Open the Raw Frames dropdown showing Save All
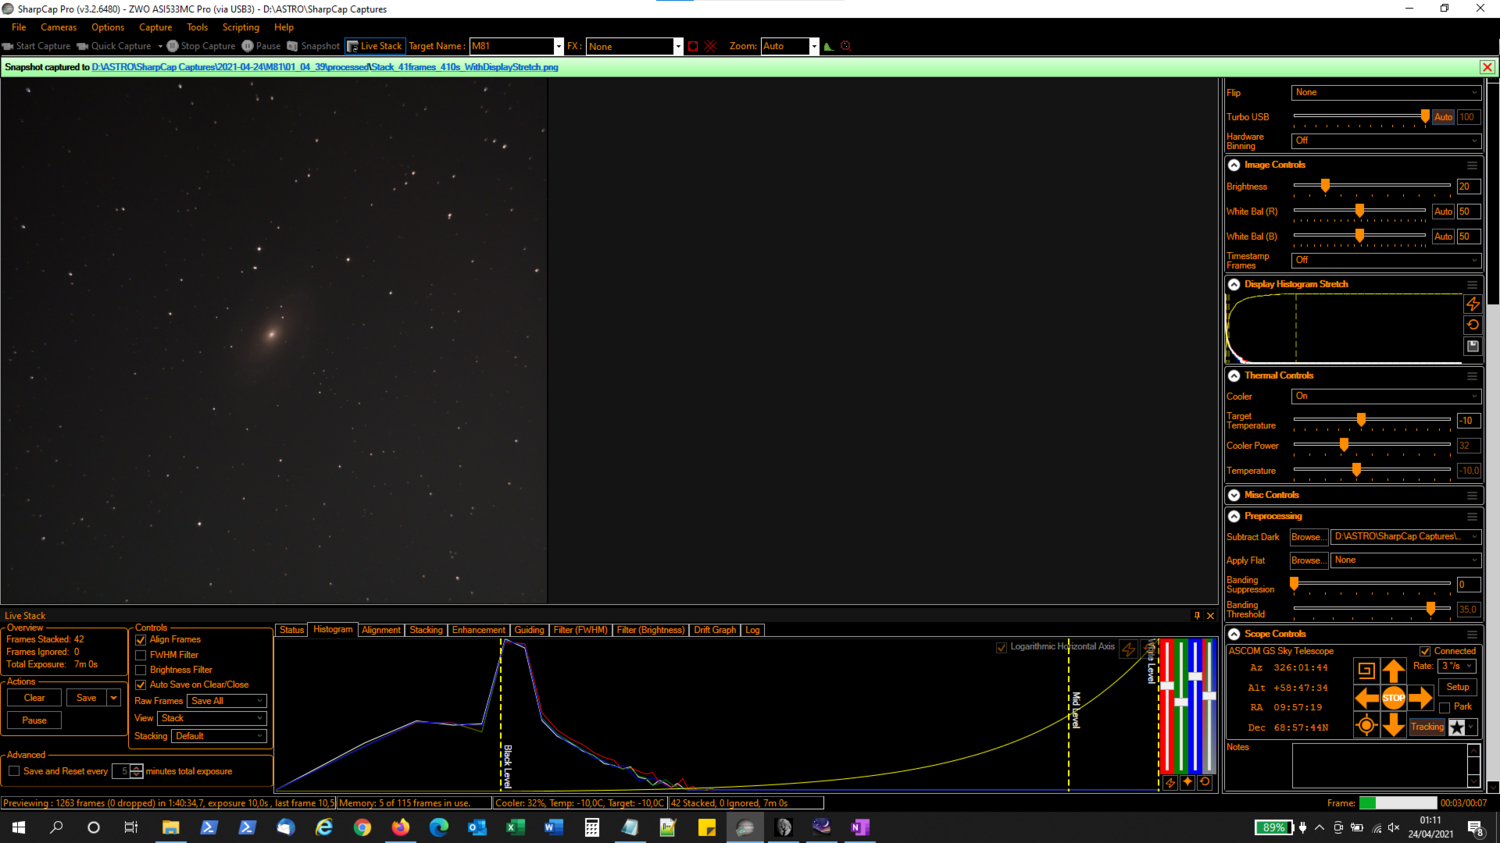This screenshot has height=843, width=1500. 225,701
